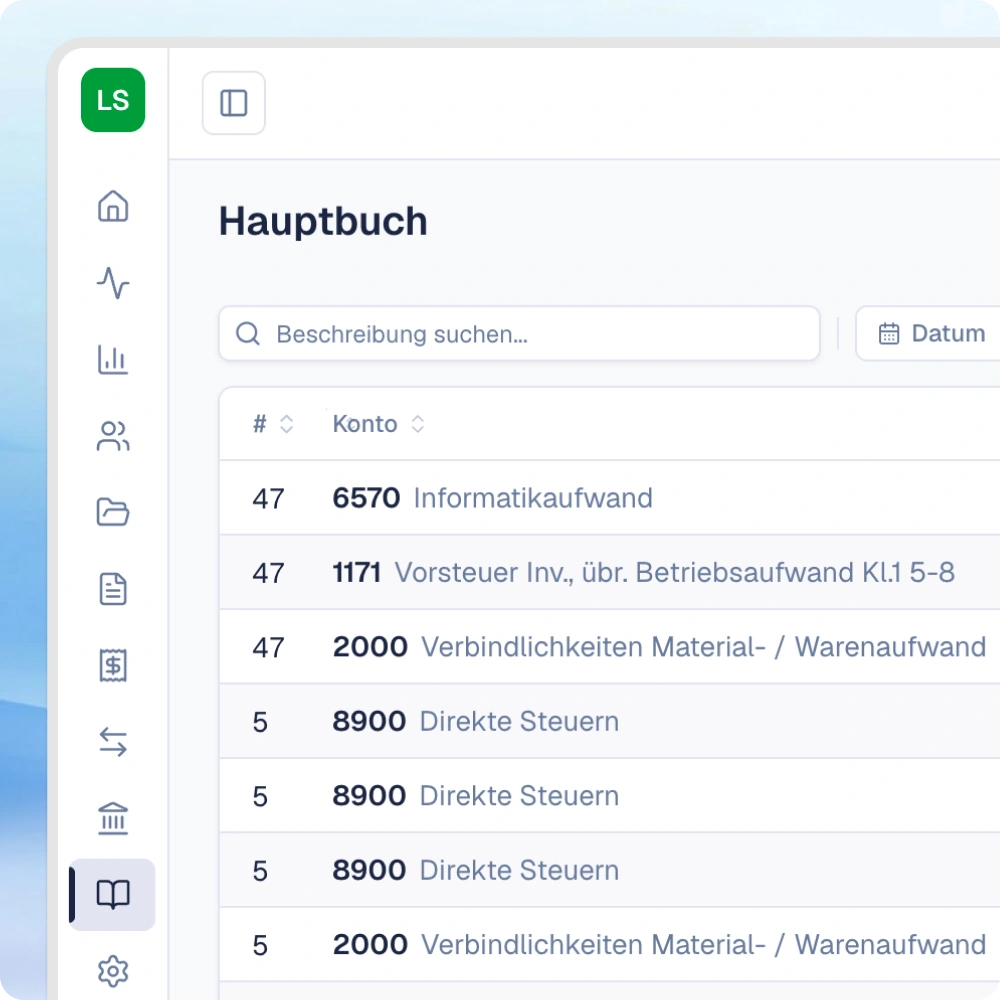
Task: Toggle the sidebar panel button
Action: [x=233, y=103]
